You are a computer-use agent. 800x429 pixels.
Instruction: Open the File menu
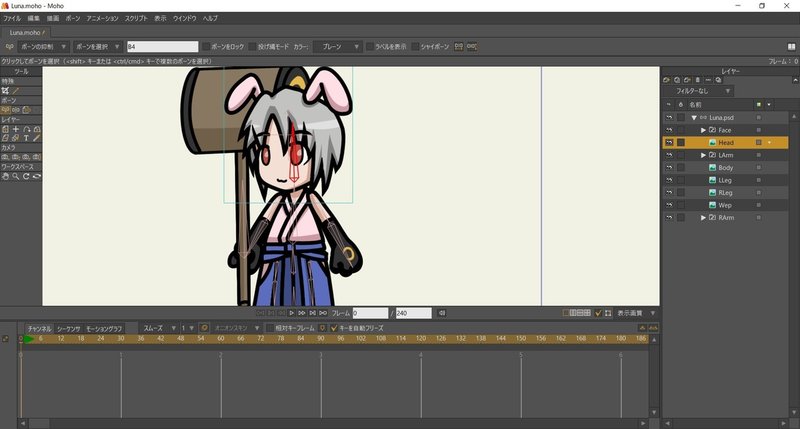[x=12, y=18]
